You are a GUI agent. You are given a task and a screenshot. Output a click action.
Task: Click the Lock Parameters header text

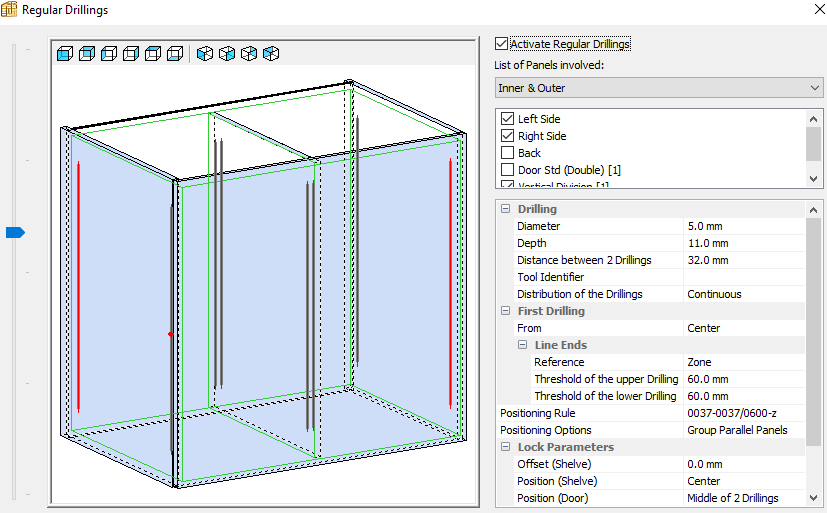point(566,447)
